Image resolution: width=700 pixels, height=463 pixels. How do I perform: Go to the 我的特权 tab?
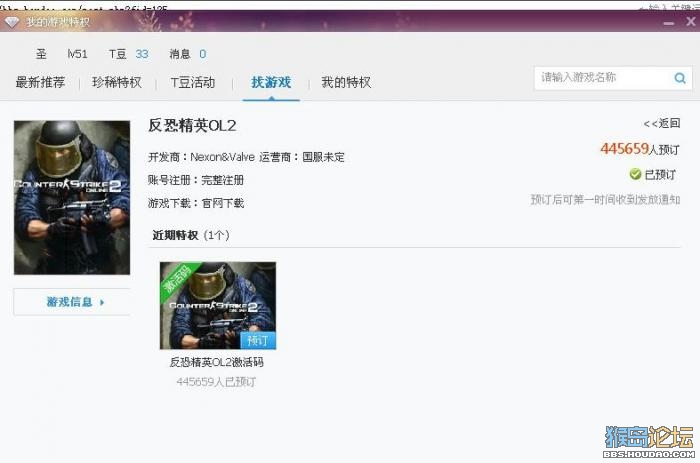tap(346, 82)
